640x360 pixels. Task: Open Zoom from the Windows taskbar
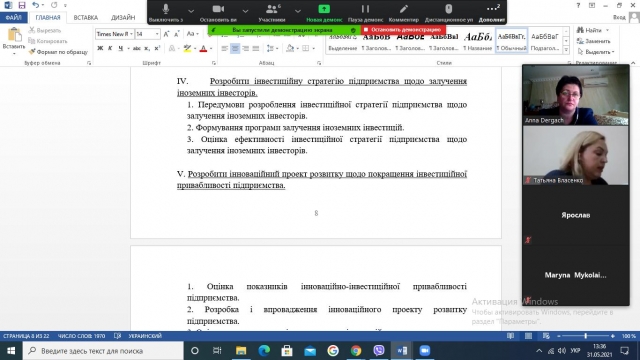425,351
